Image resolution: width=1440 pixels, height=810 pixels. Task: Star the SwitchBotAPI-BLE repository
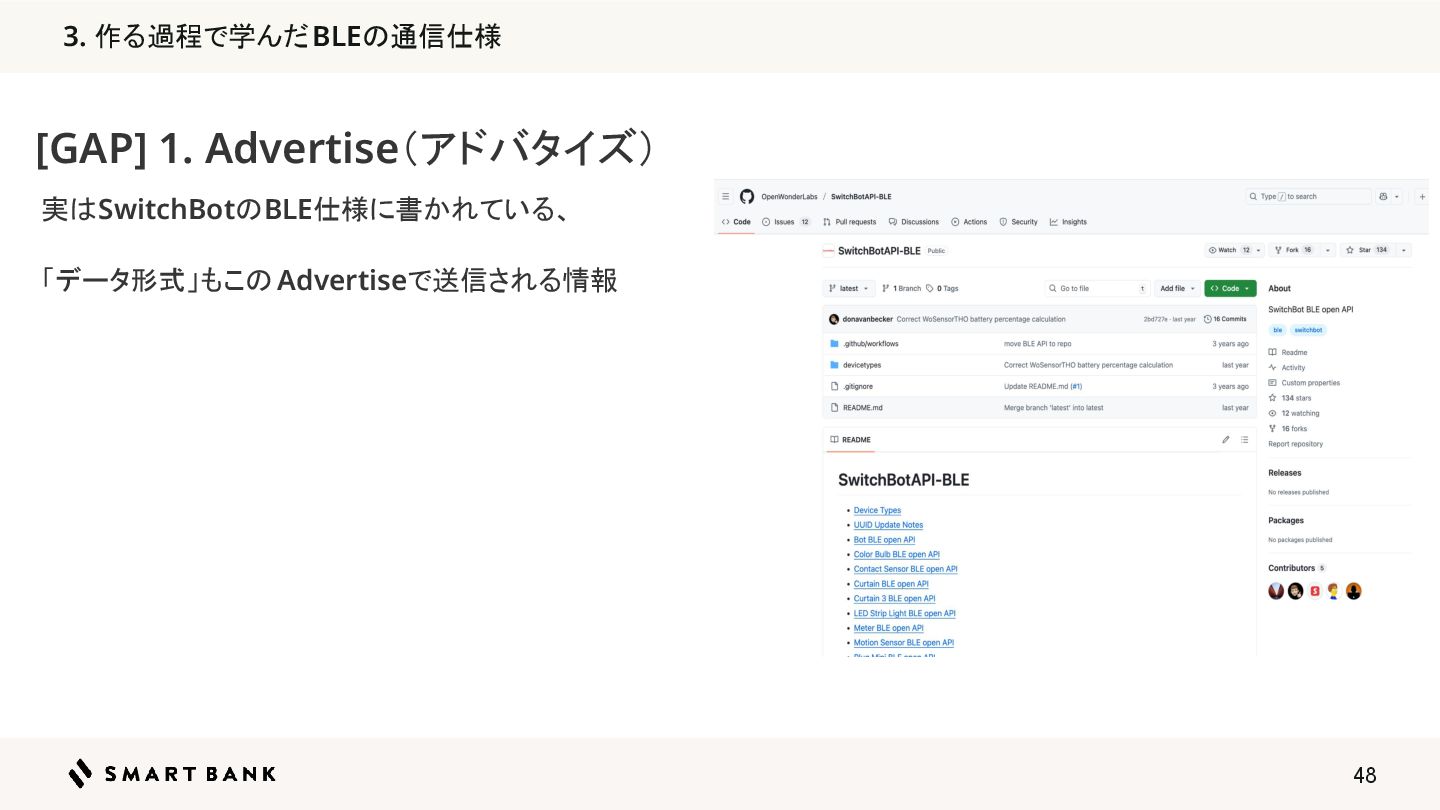(x=1366, y=250)
